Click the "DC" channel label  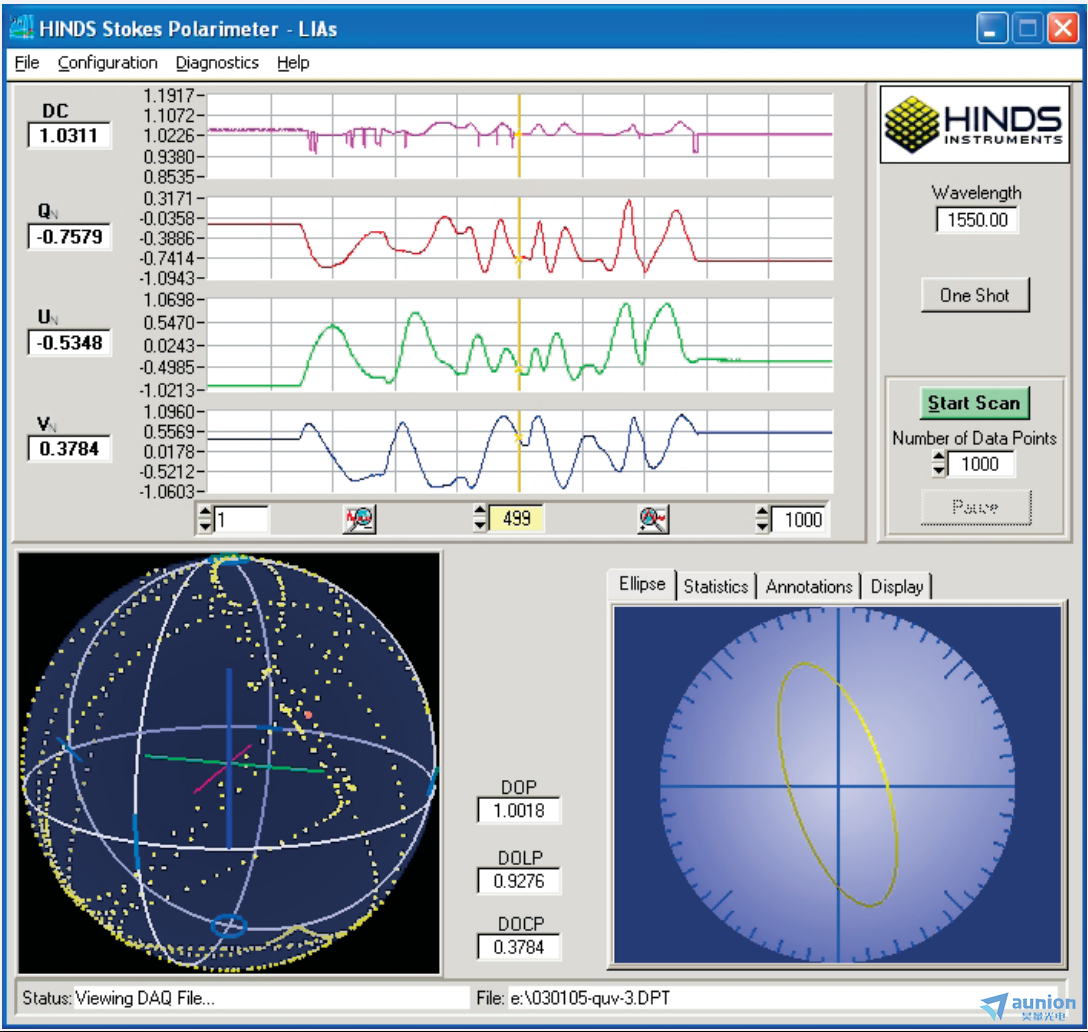[56, 111]
